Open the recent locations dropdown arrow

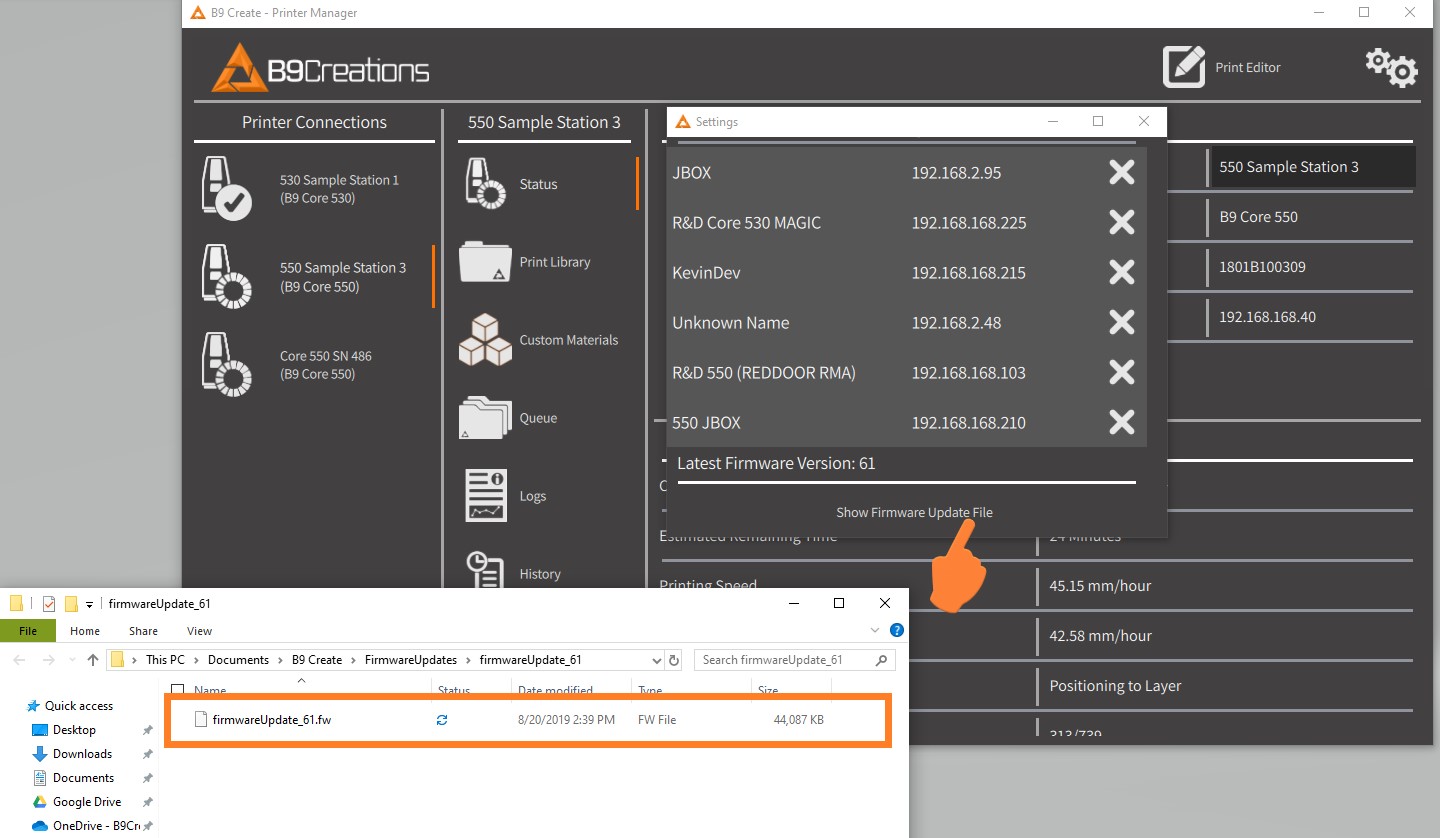72,660
